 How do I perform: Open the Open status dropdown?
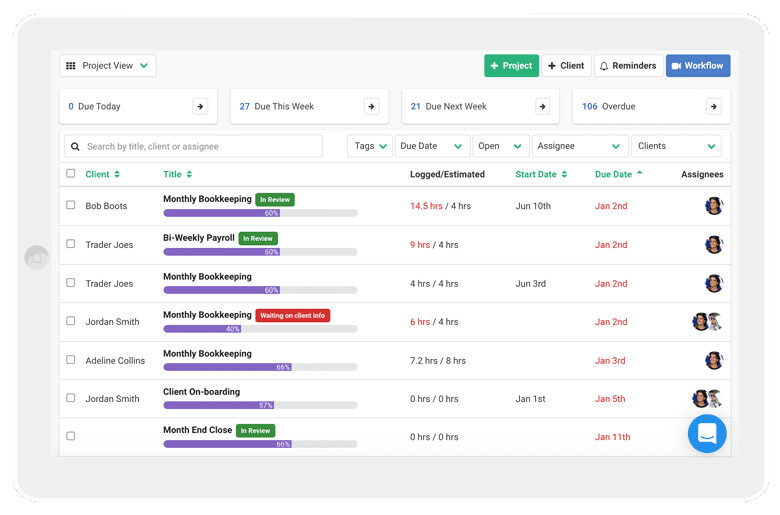pyautogui.click(x=500, y=146)
